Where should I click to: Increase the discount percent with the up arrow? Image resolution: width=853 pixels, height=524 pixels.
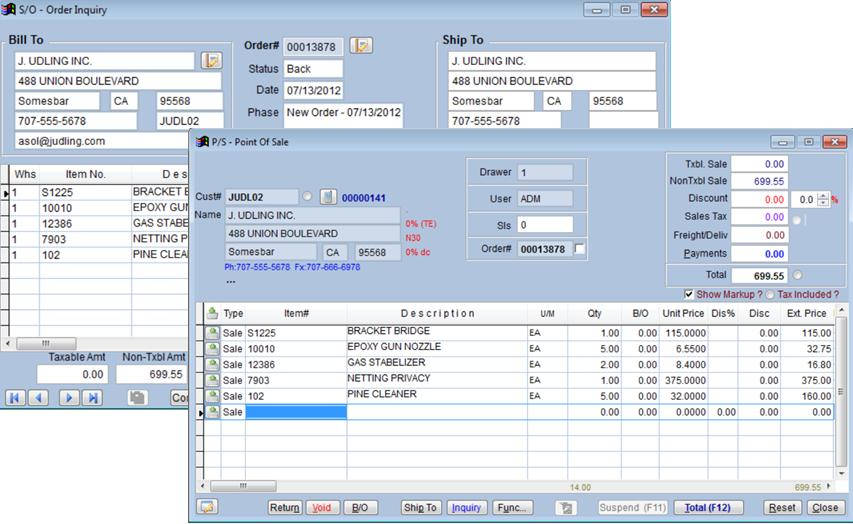[x=823, y=196]
